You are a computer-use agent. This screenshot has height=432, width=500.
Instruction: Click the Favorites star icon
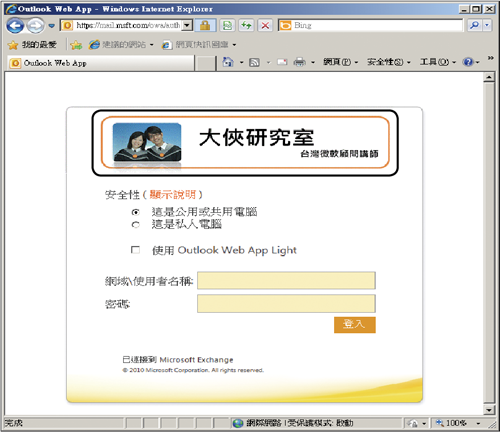point(13,45)
